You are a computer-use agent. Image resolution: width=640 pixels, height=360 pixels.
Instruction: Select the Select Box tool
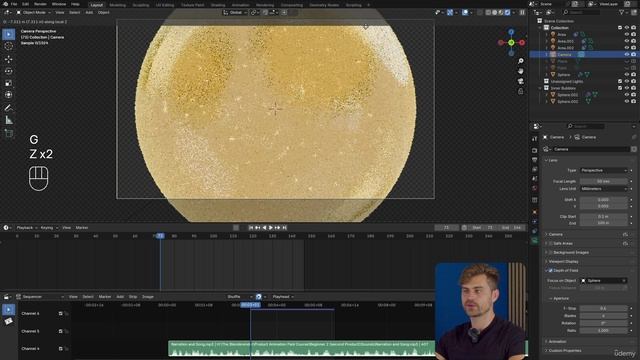[9, 34]
